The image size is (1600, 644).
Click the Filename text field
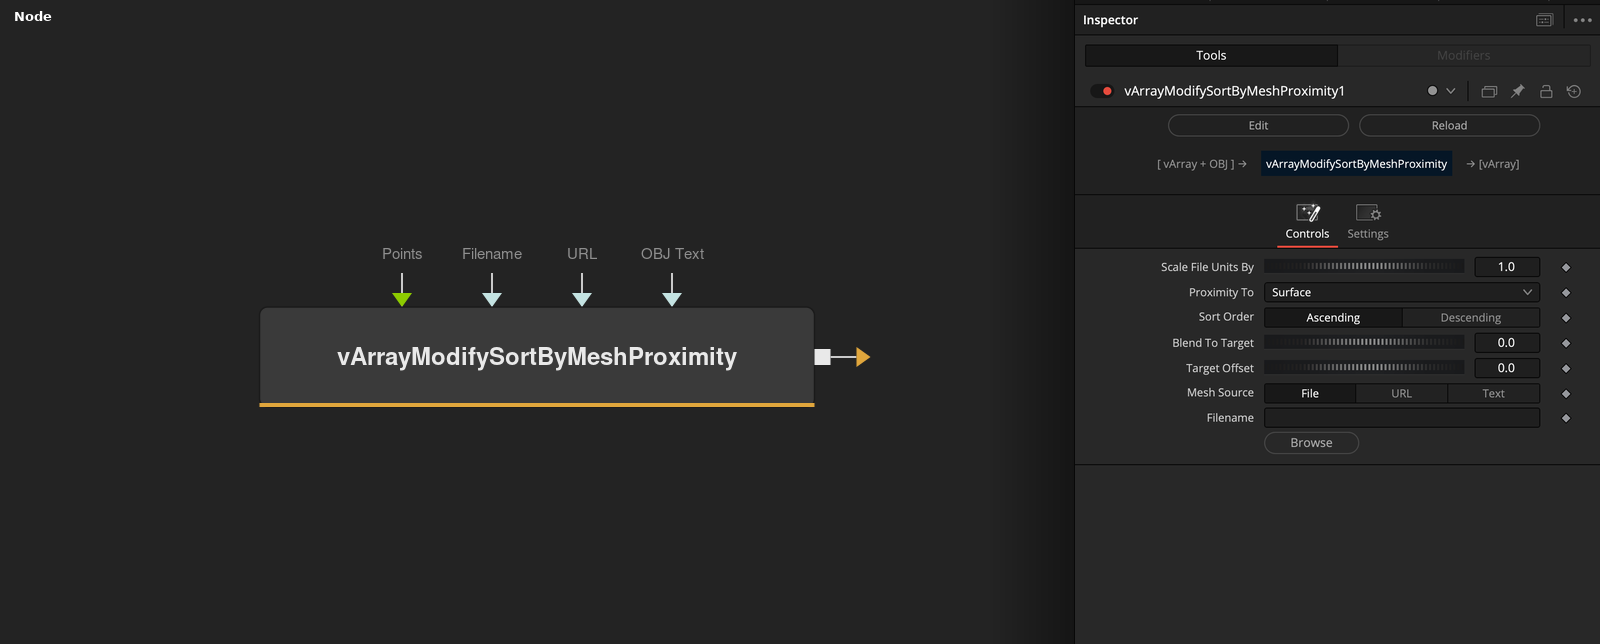point(1401,418)
